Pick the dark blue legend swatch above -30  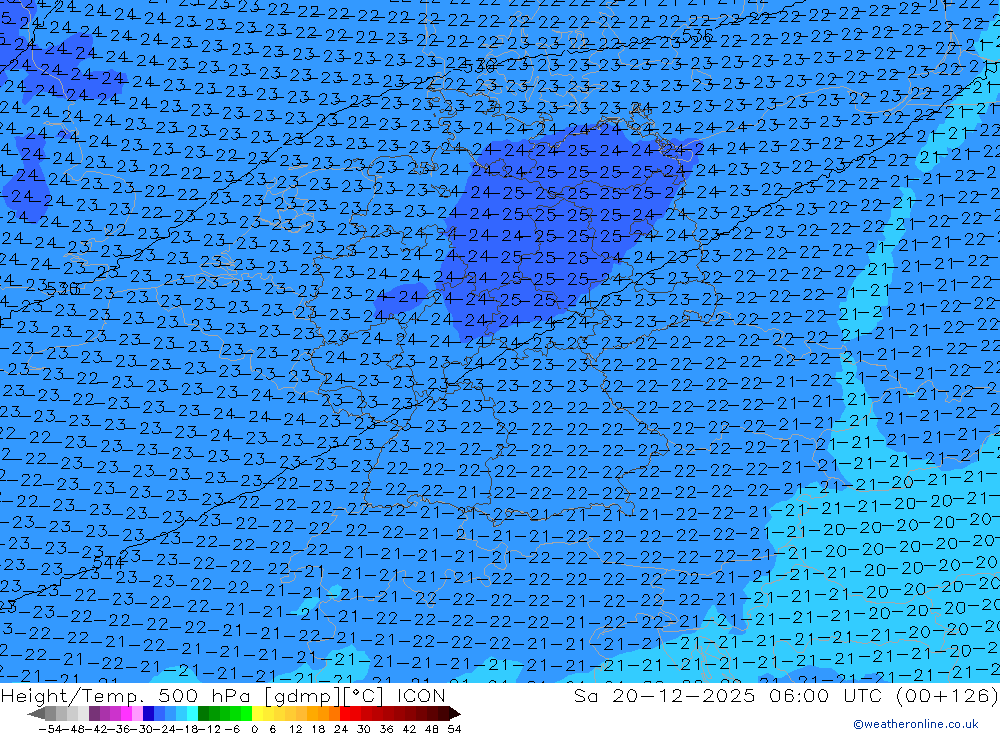(x=148, y=713)
